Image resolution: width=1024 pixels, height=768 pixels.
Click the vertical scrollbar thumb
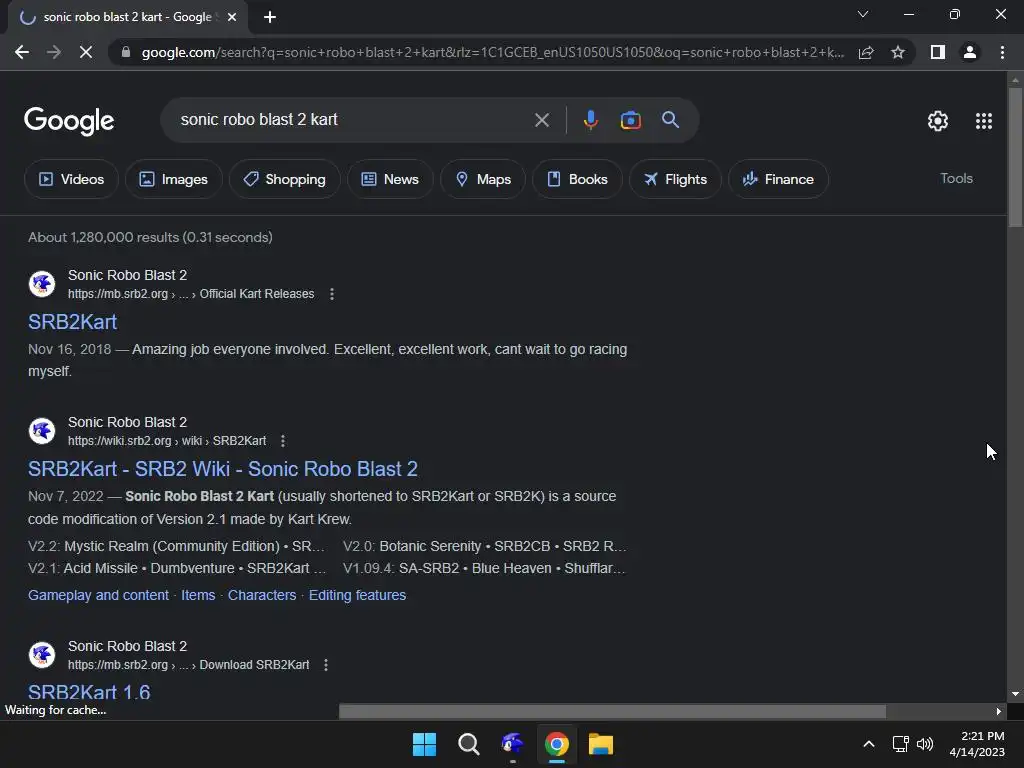tap(1015, 157)
